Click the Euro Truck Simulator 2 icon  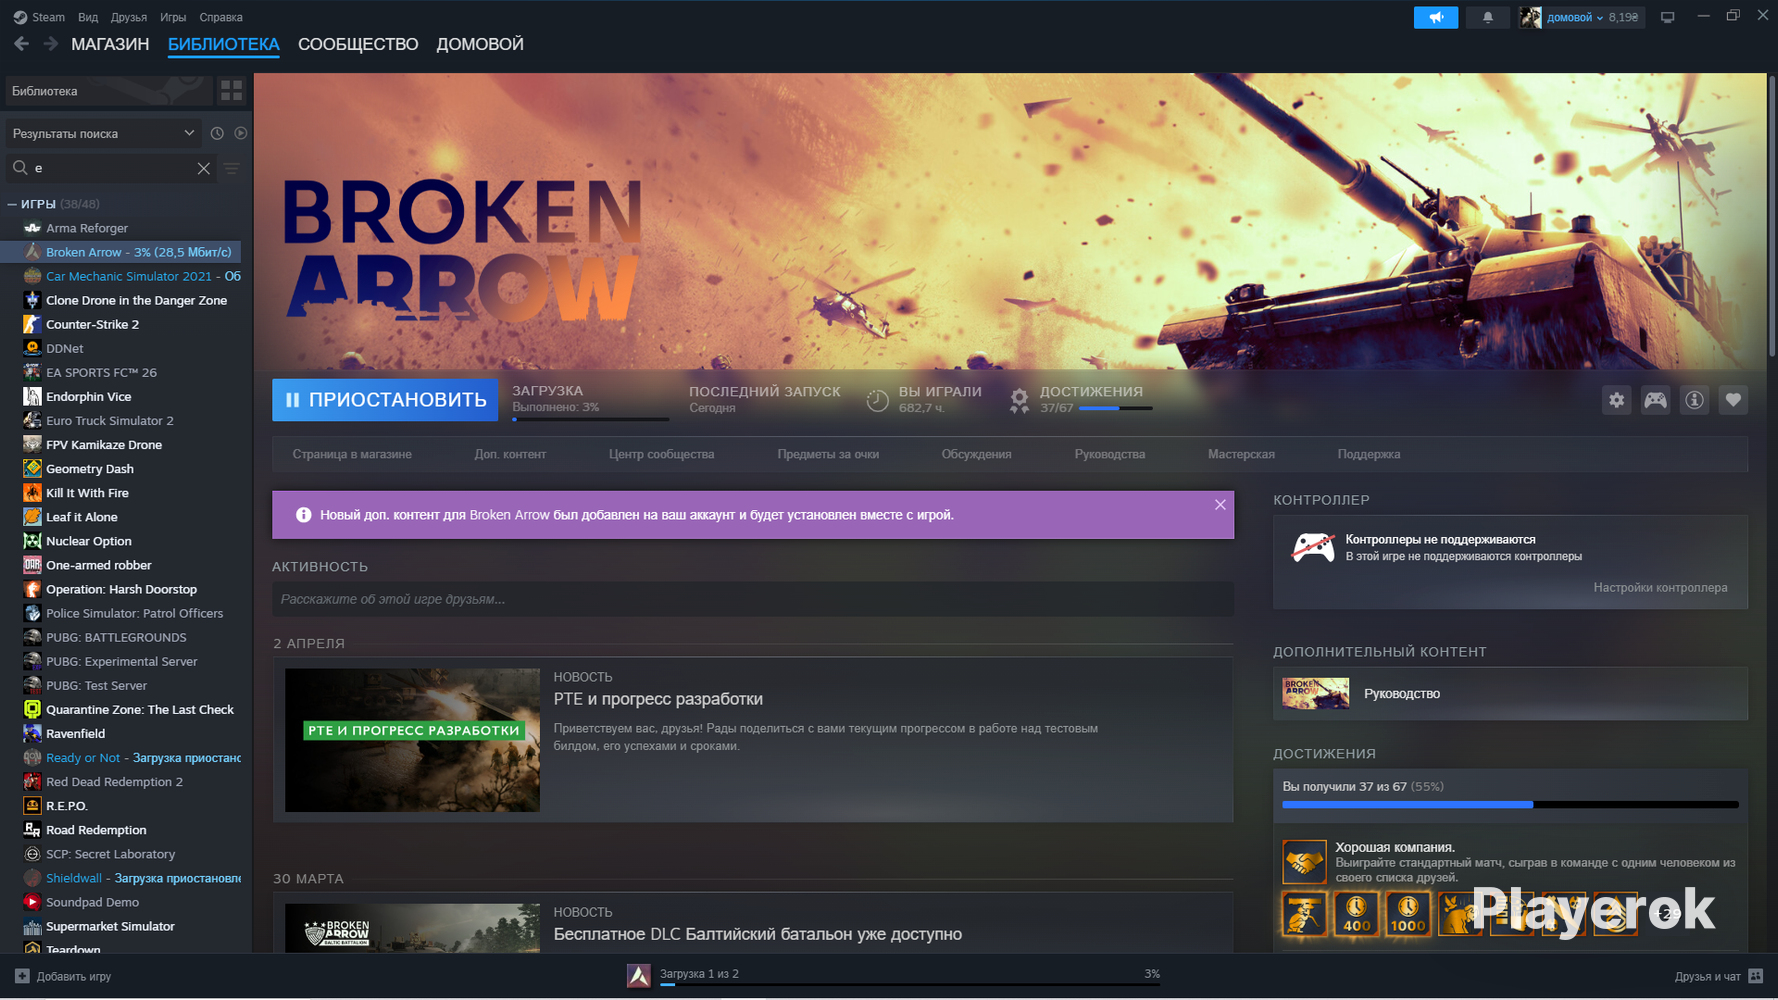[x=32, y=420]
